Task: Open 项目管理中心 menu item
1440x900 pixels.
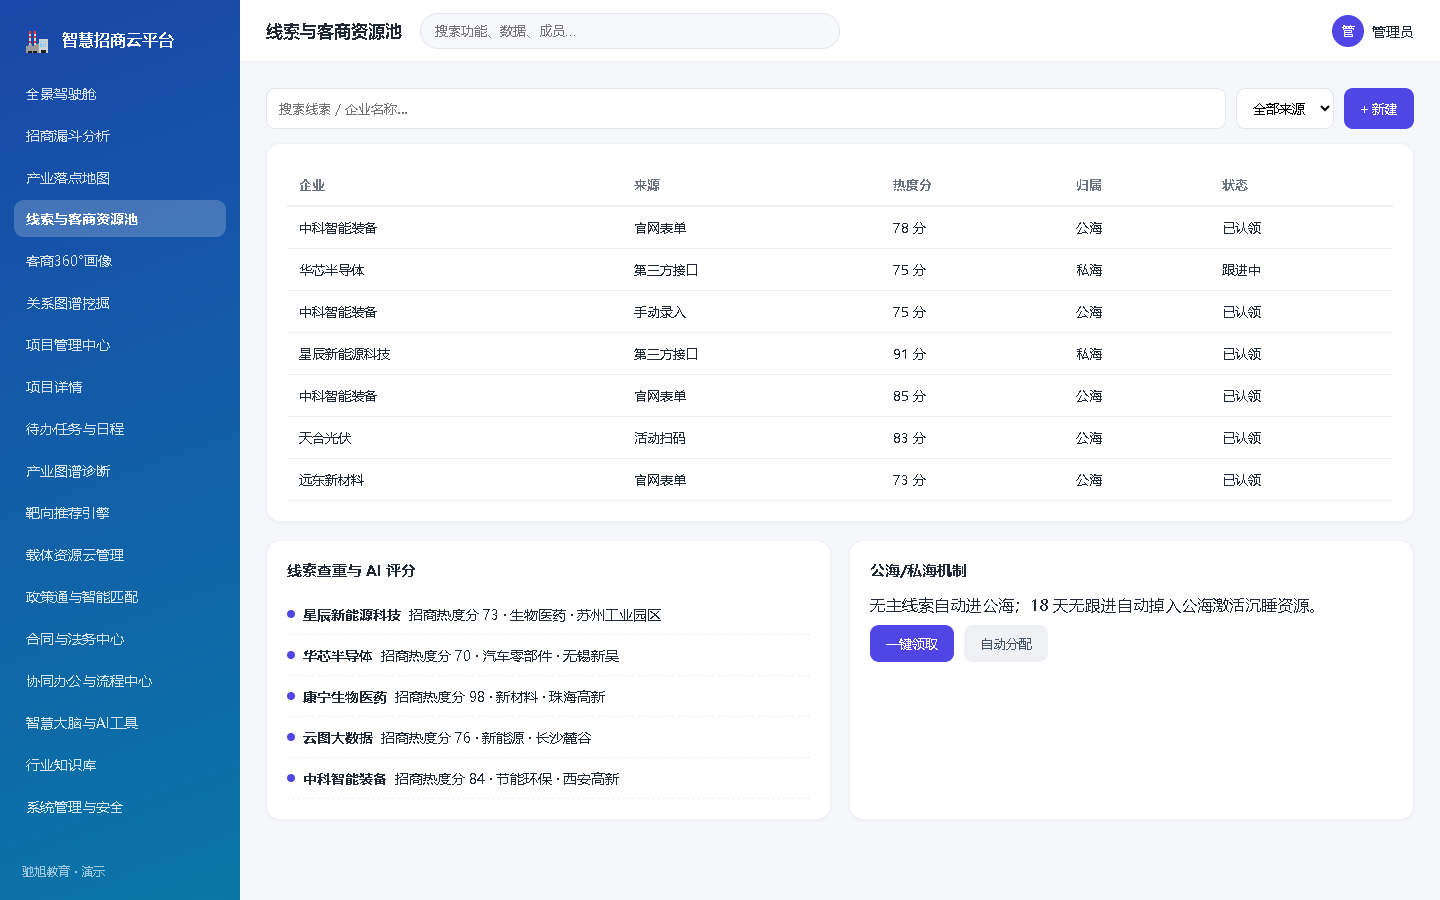Action: point(120,345)
